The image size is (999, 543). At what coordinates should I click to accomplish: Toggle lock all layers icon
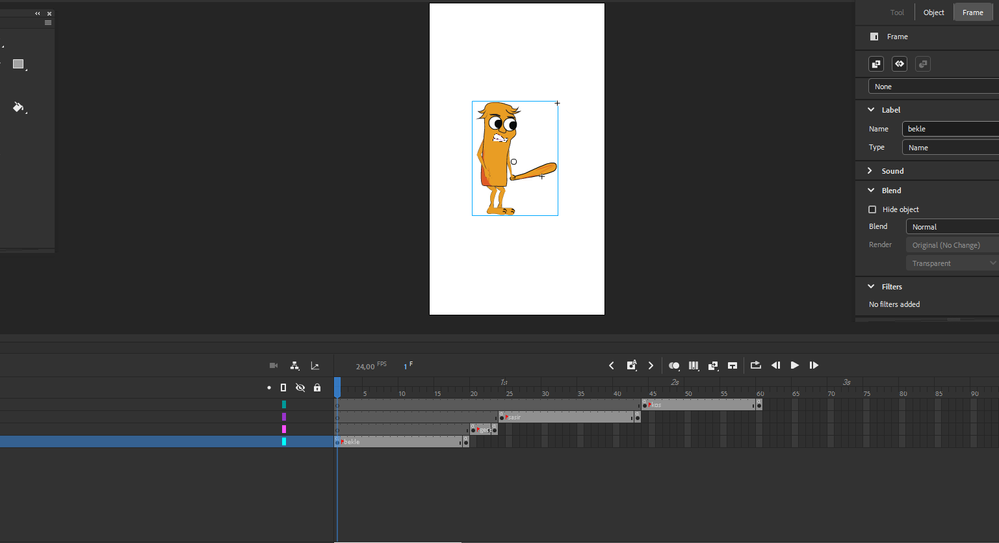[317, 387]
